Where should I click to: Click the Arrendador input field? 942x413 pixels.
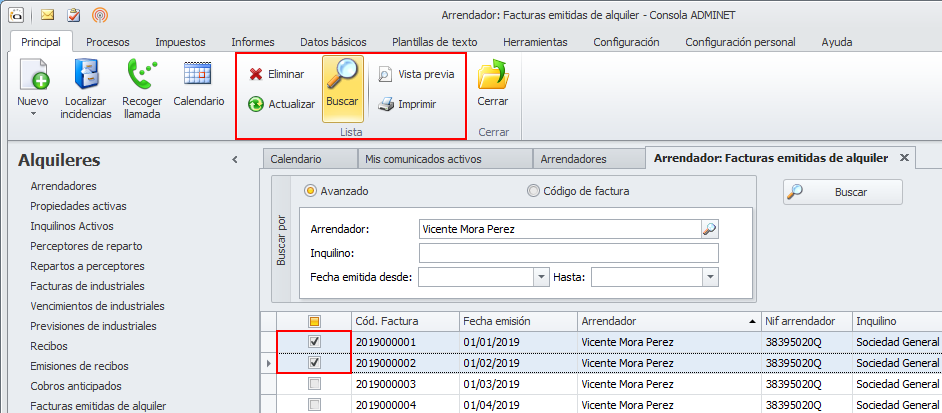[560, 229]
